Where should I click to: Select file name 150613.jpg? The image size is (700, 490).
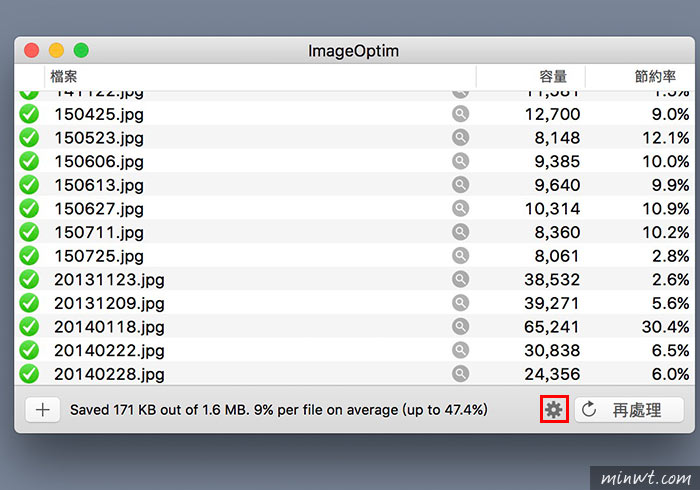pyautogui.click(x=99, y=186)
